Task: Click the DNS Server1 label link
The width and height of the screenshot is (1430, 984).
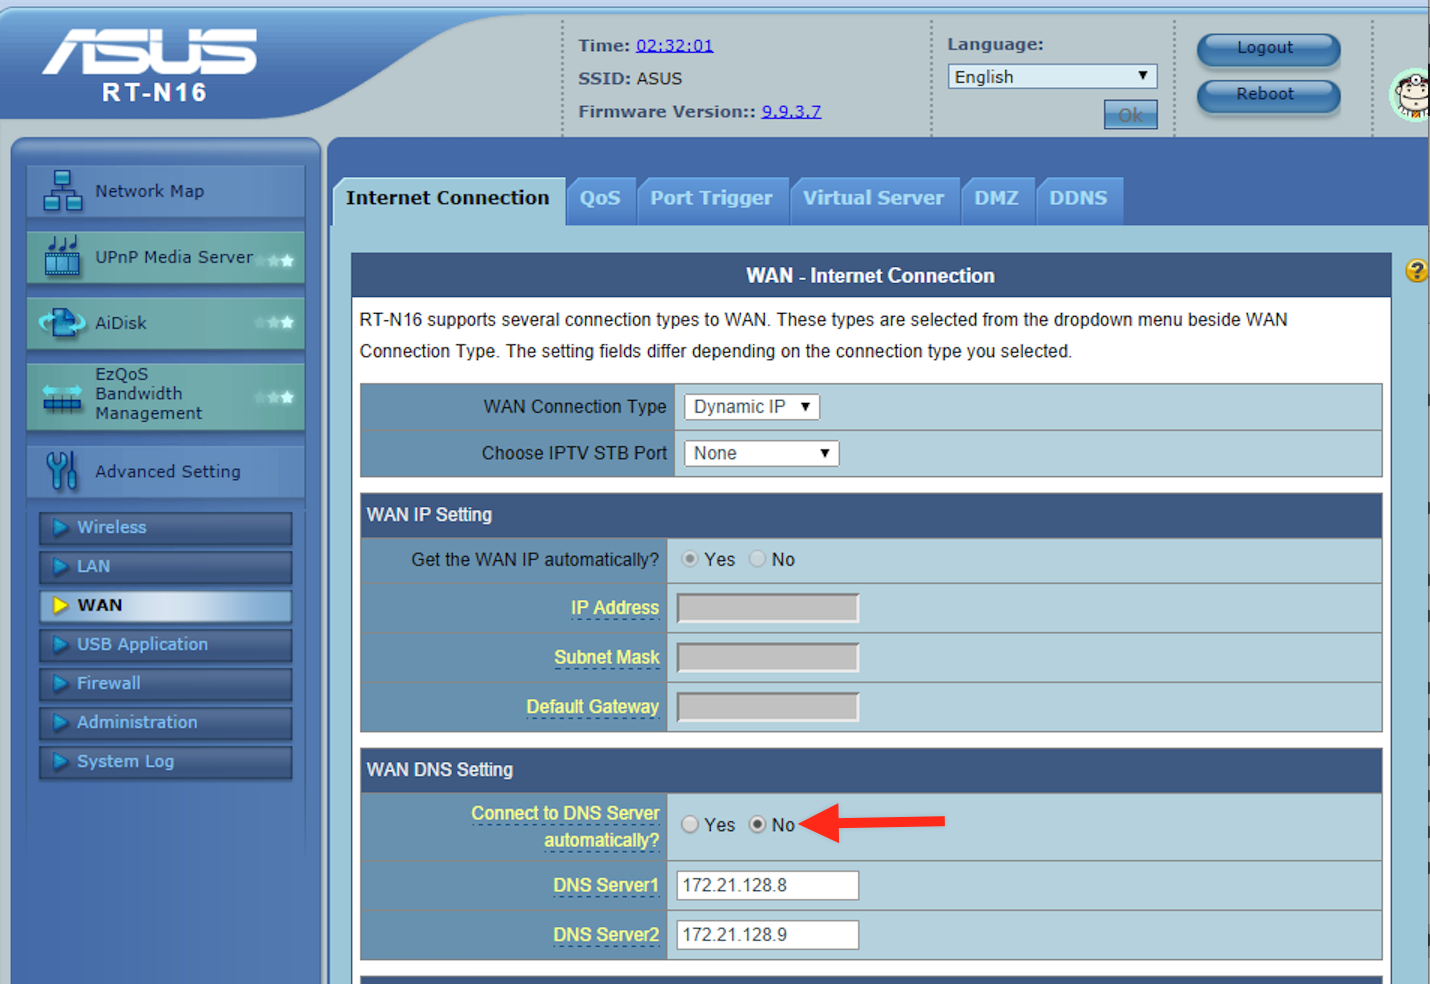Action: point(606,885)
